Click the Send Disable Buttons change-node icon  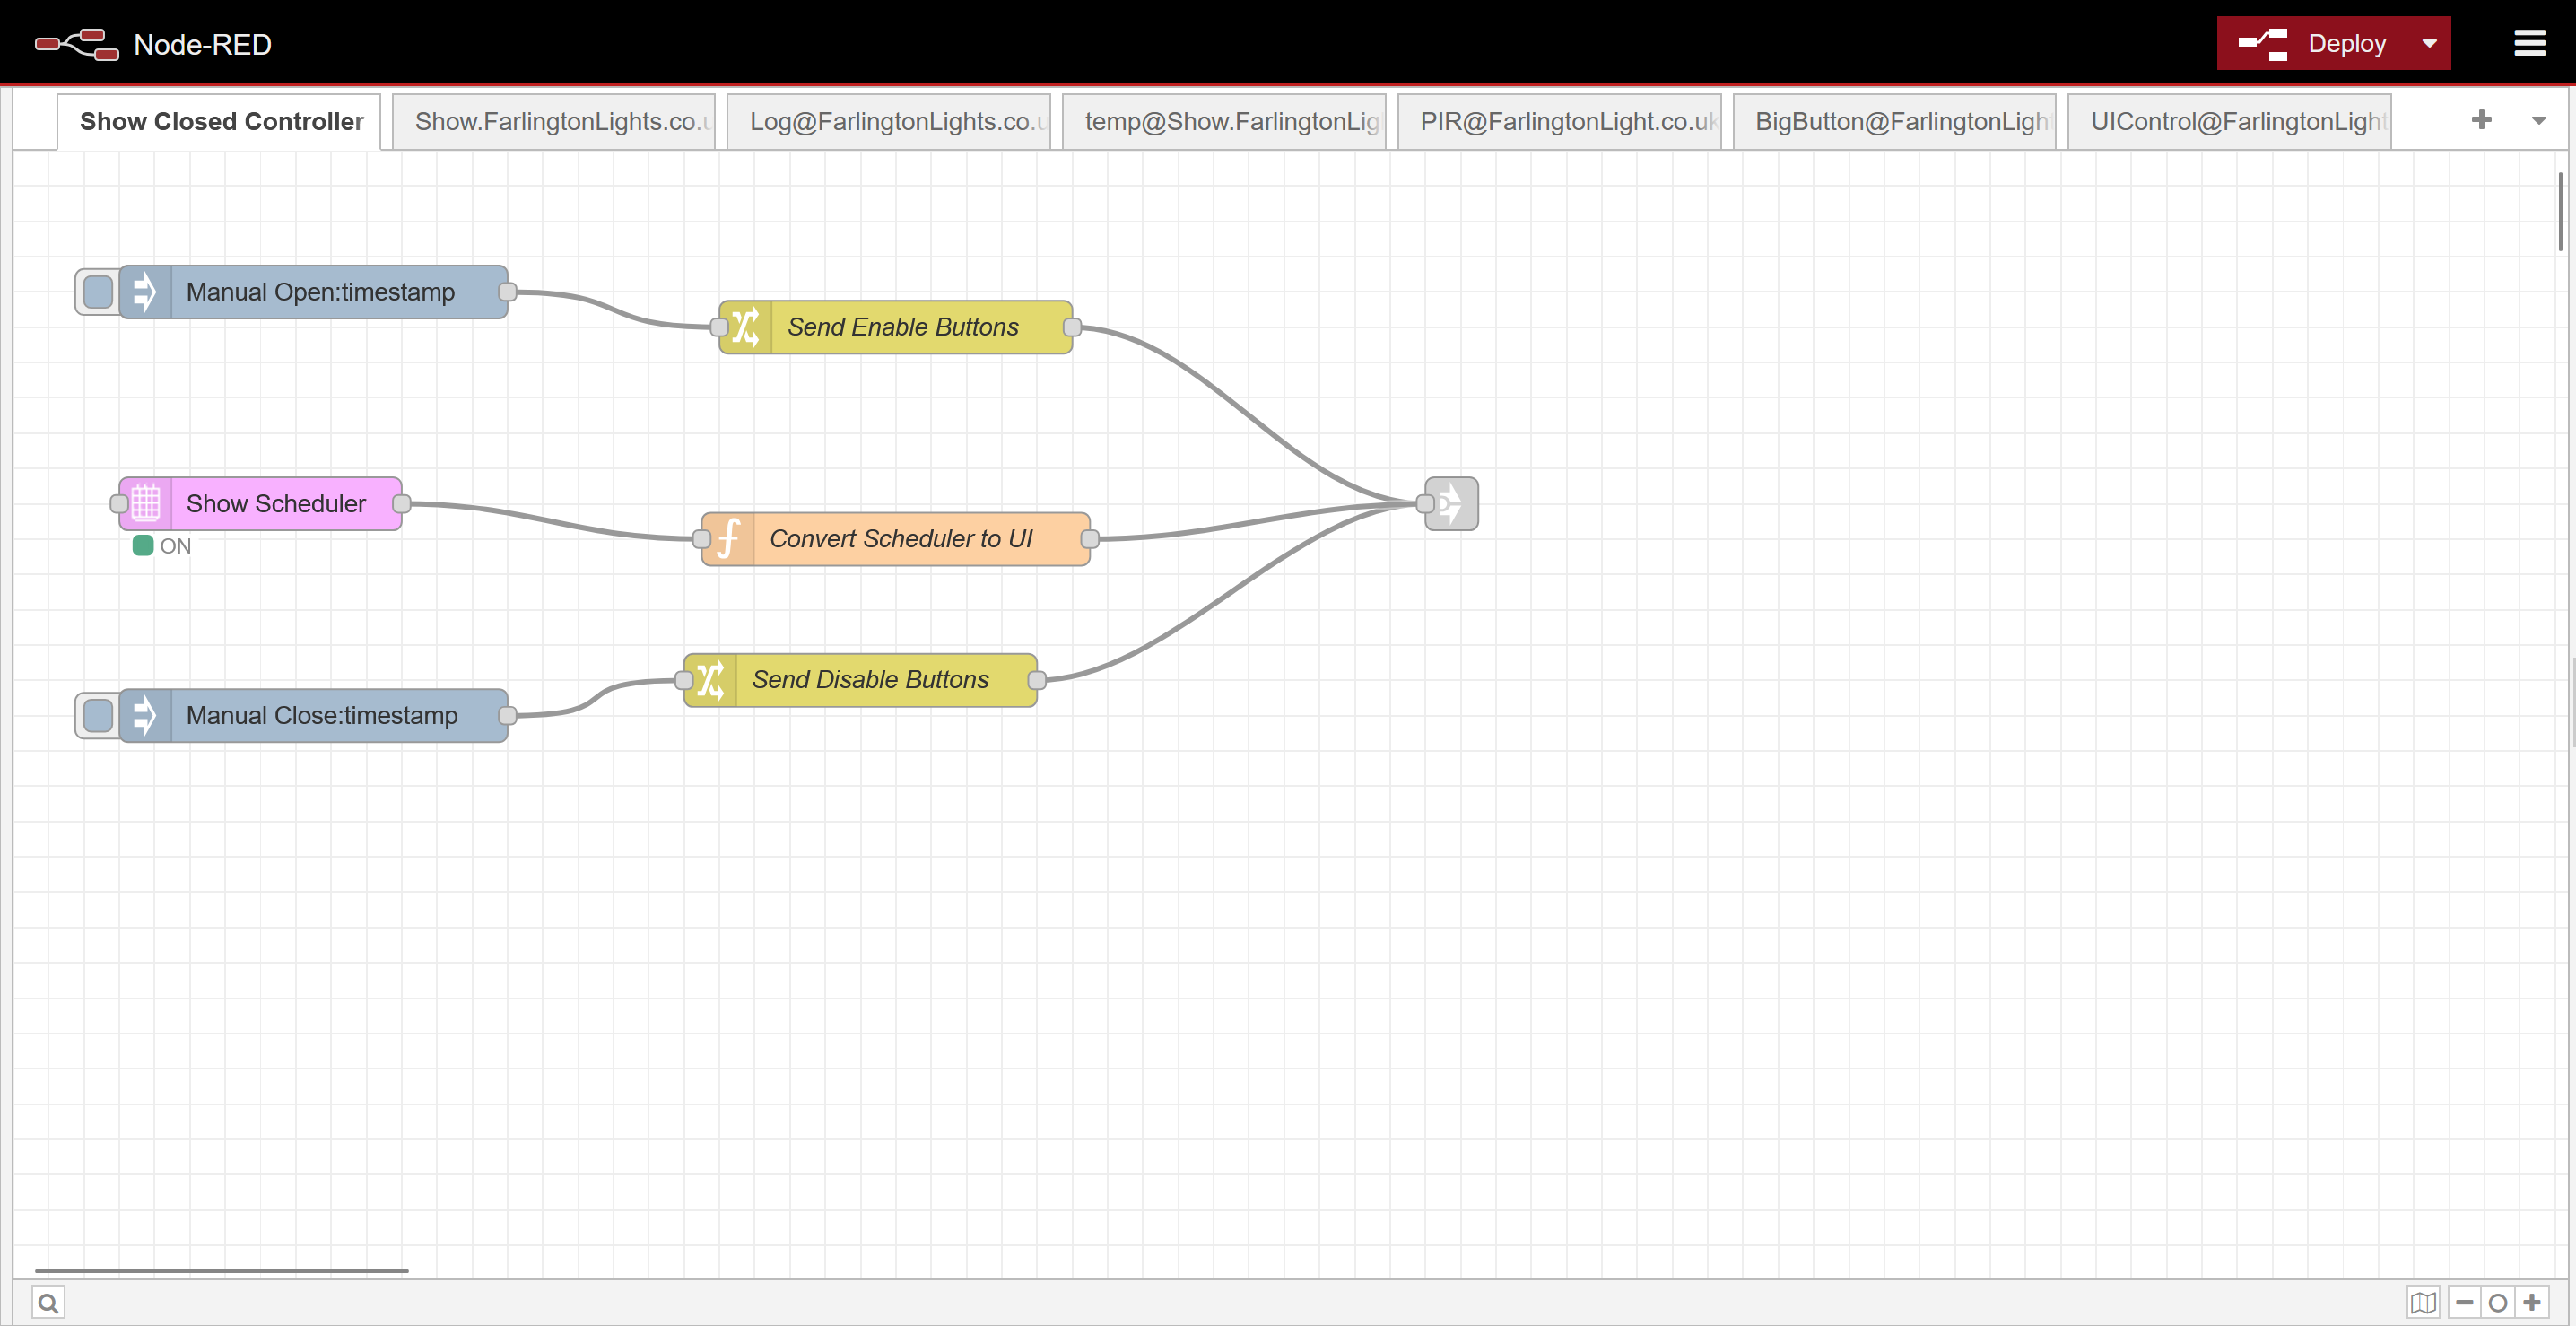[x=711, y=680]
